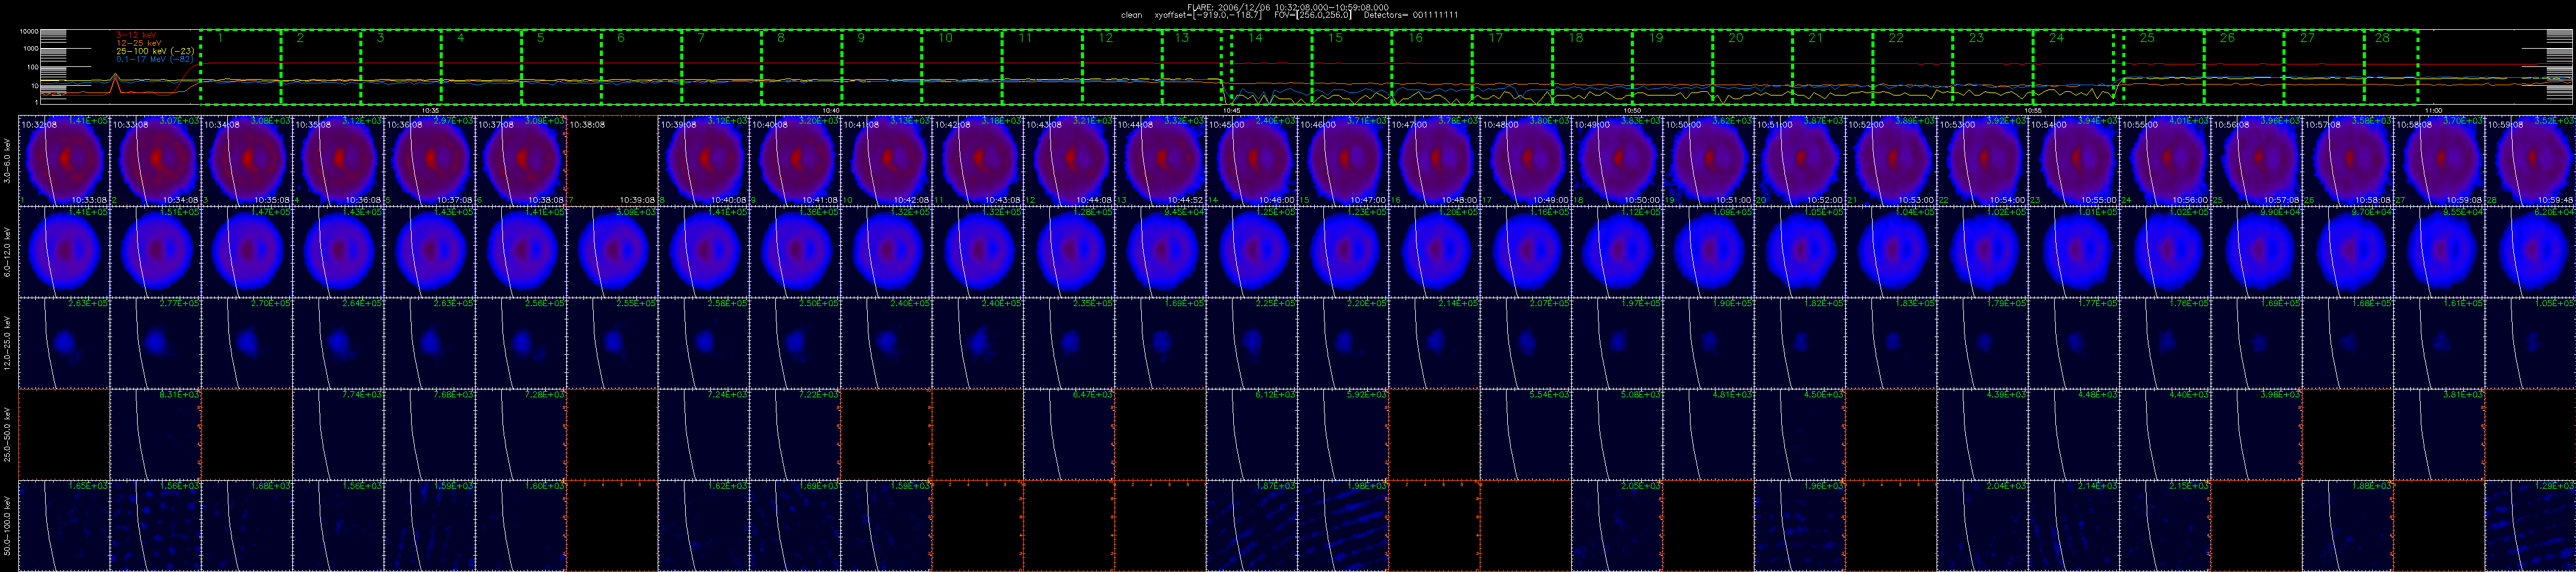Open the 3-6 keV image starting 10:41:08
The width and height of the screenshot is (2576, 572).
point(886,161)
